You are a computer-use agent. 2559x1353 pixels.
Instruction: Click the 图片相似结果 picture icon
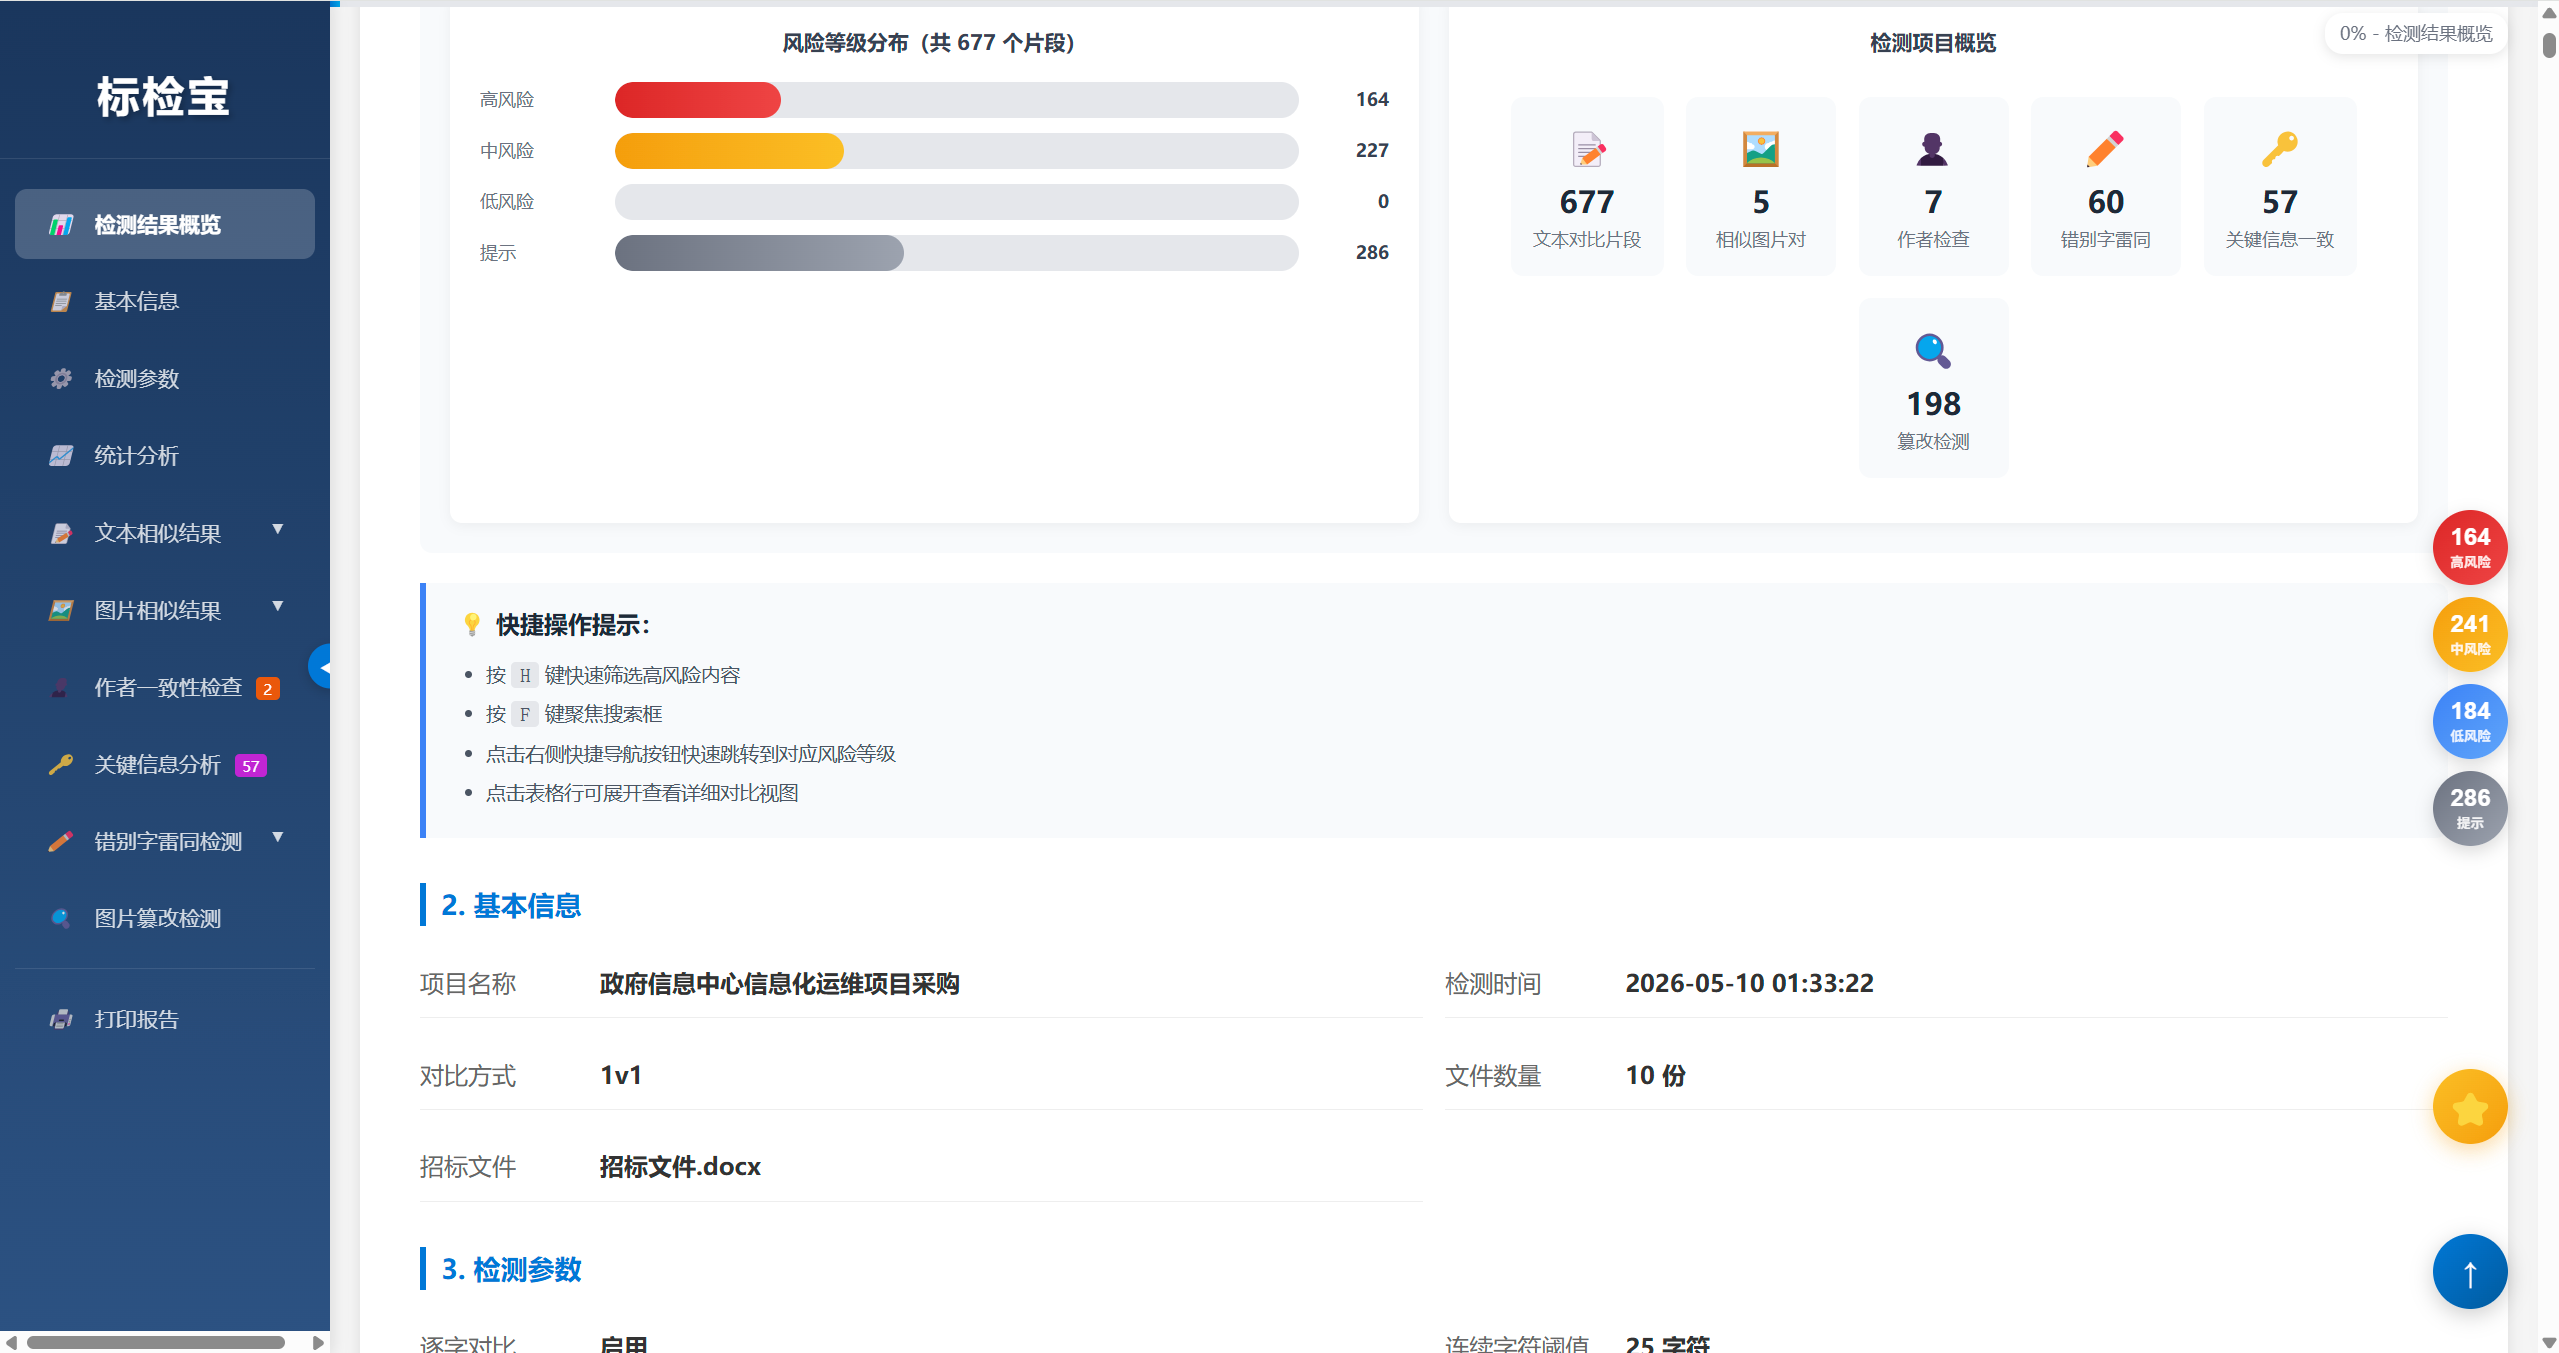pos(61,610)
